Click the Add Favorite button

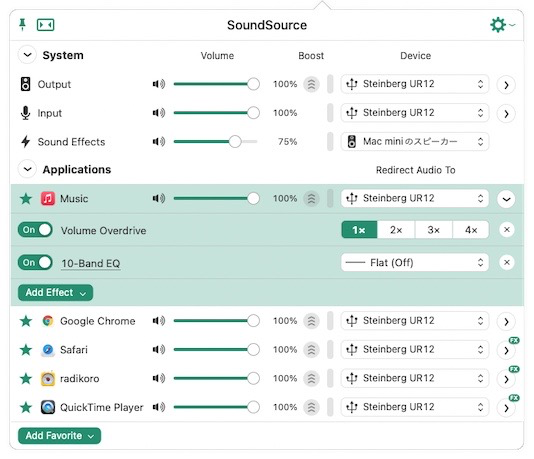coord(59,436)
